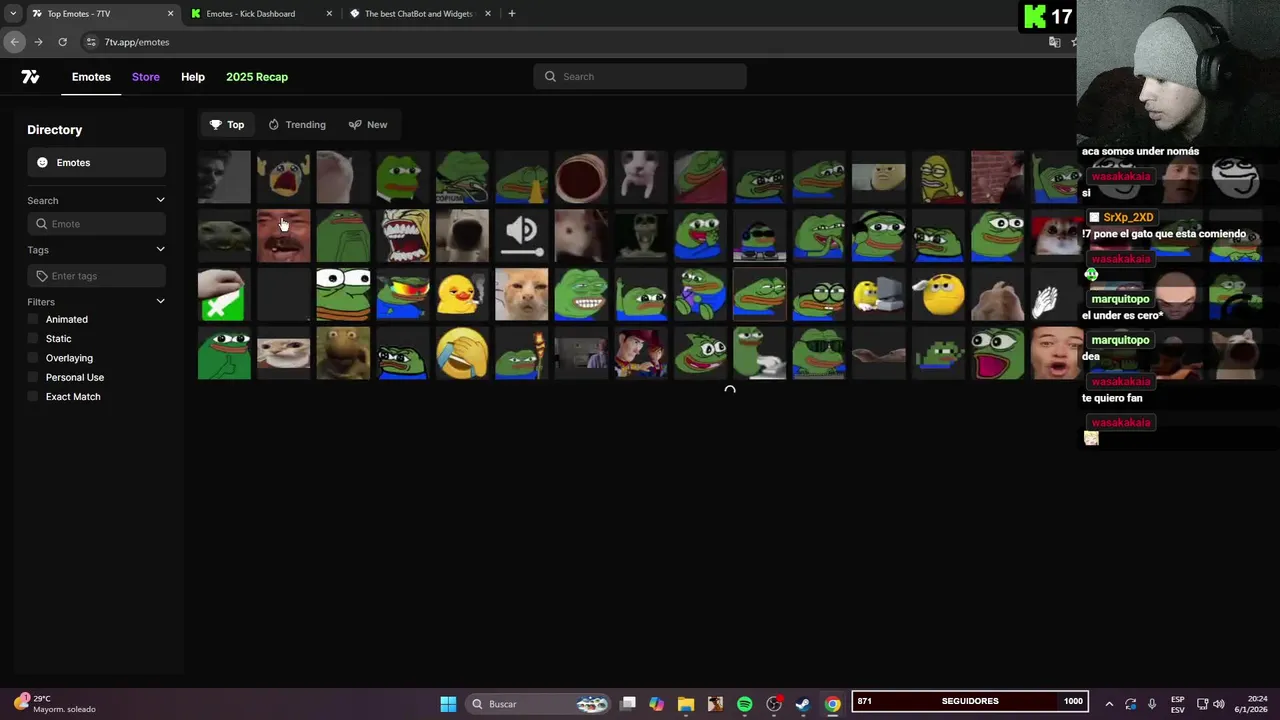Open the pixelated small Pepe emote

click(938, 354)
